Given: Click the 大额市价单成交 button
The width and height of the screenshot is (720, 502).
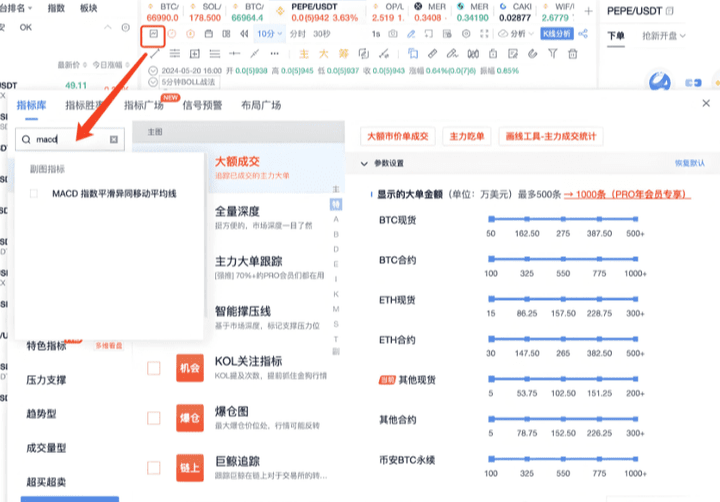Looking at the screenshot, I should click(x=398, y=136).
